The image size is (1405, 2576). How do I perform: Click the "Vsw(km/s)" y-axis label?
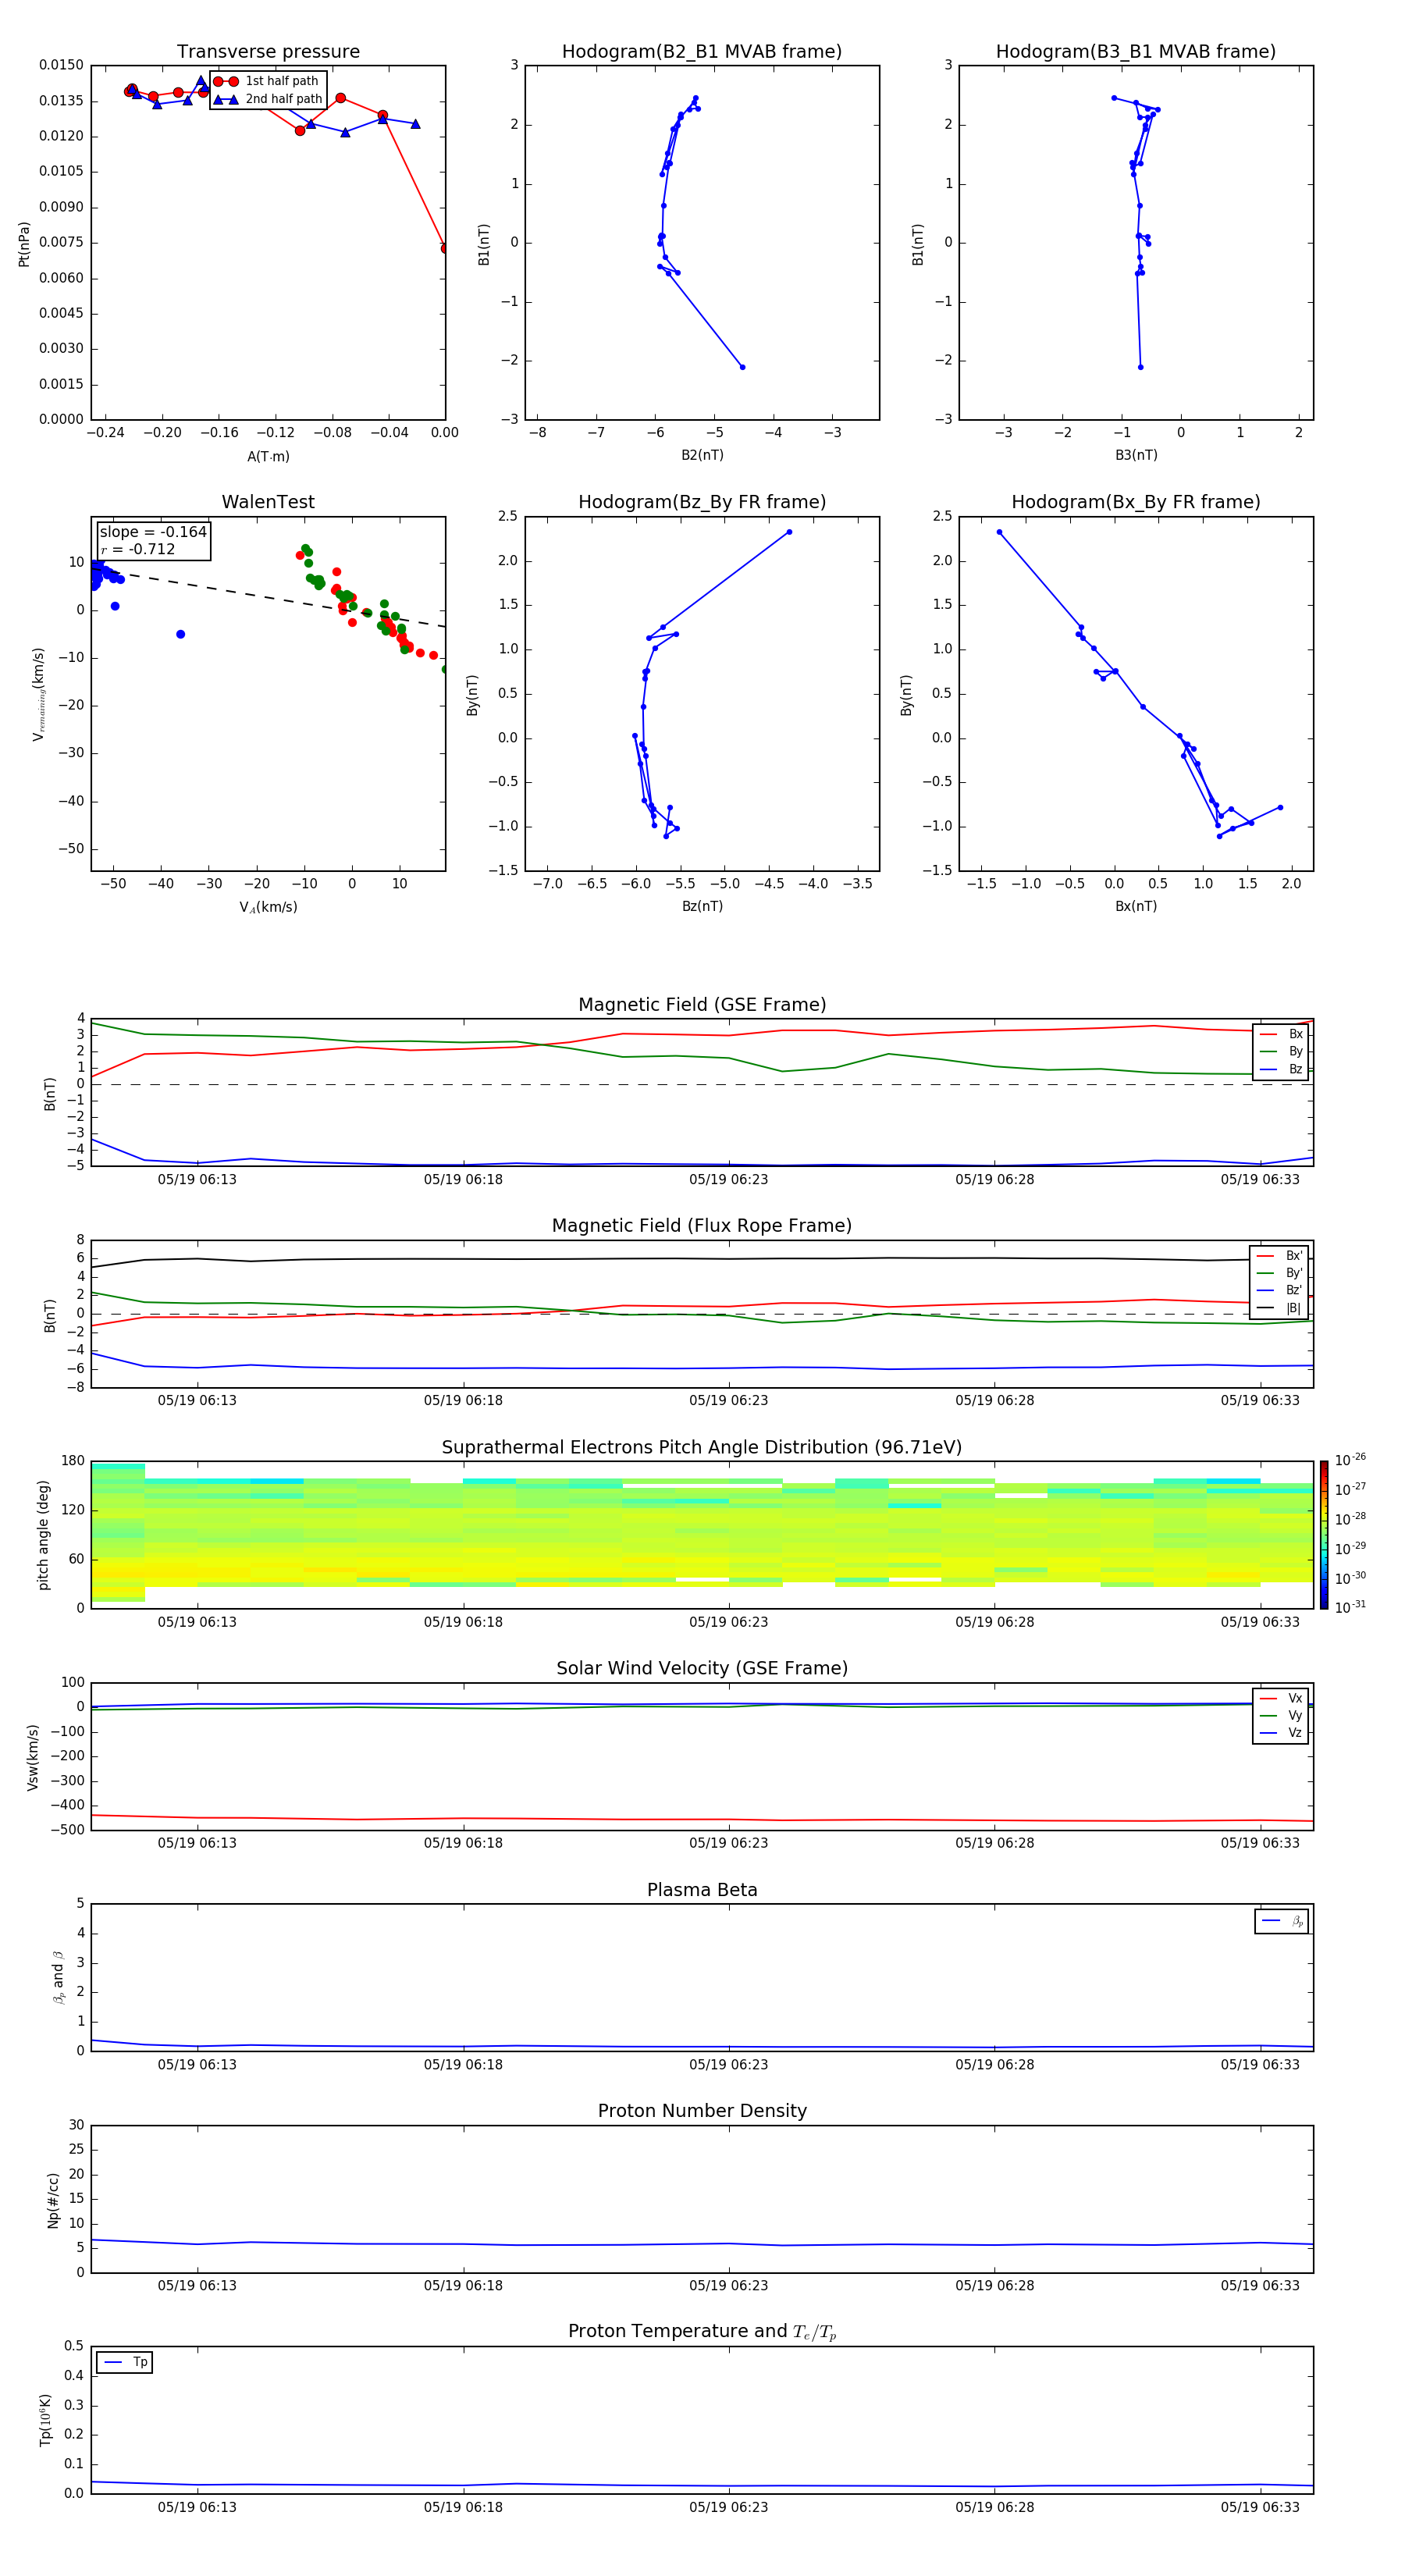coord(33,1757)
